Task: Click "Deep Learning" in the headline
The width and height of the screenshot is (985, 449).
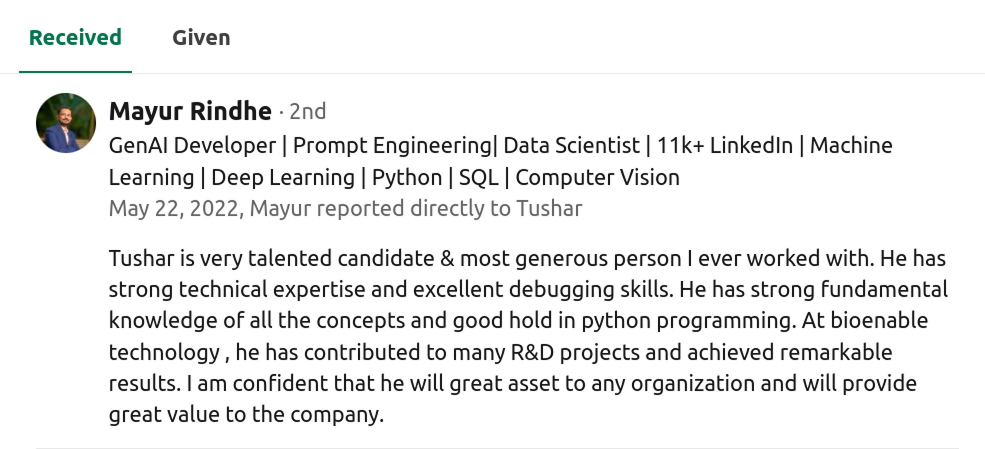Action: coord(283,178)
